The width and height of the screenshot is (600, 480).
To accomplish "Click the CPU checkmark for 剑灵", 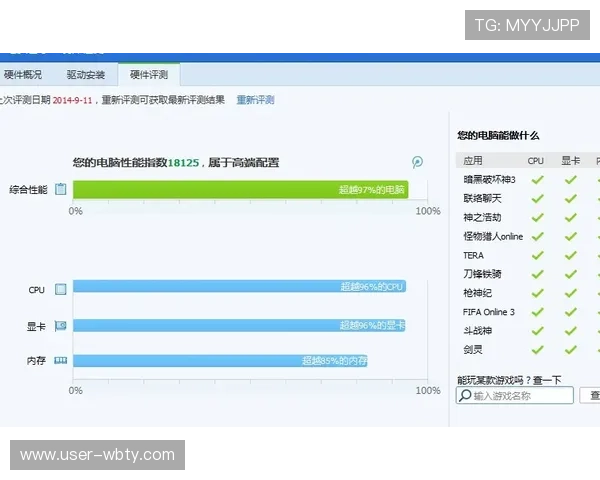I will pos(538,349).
